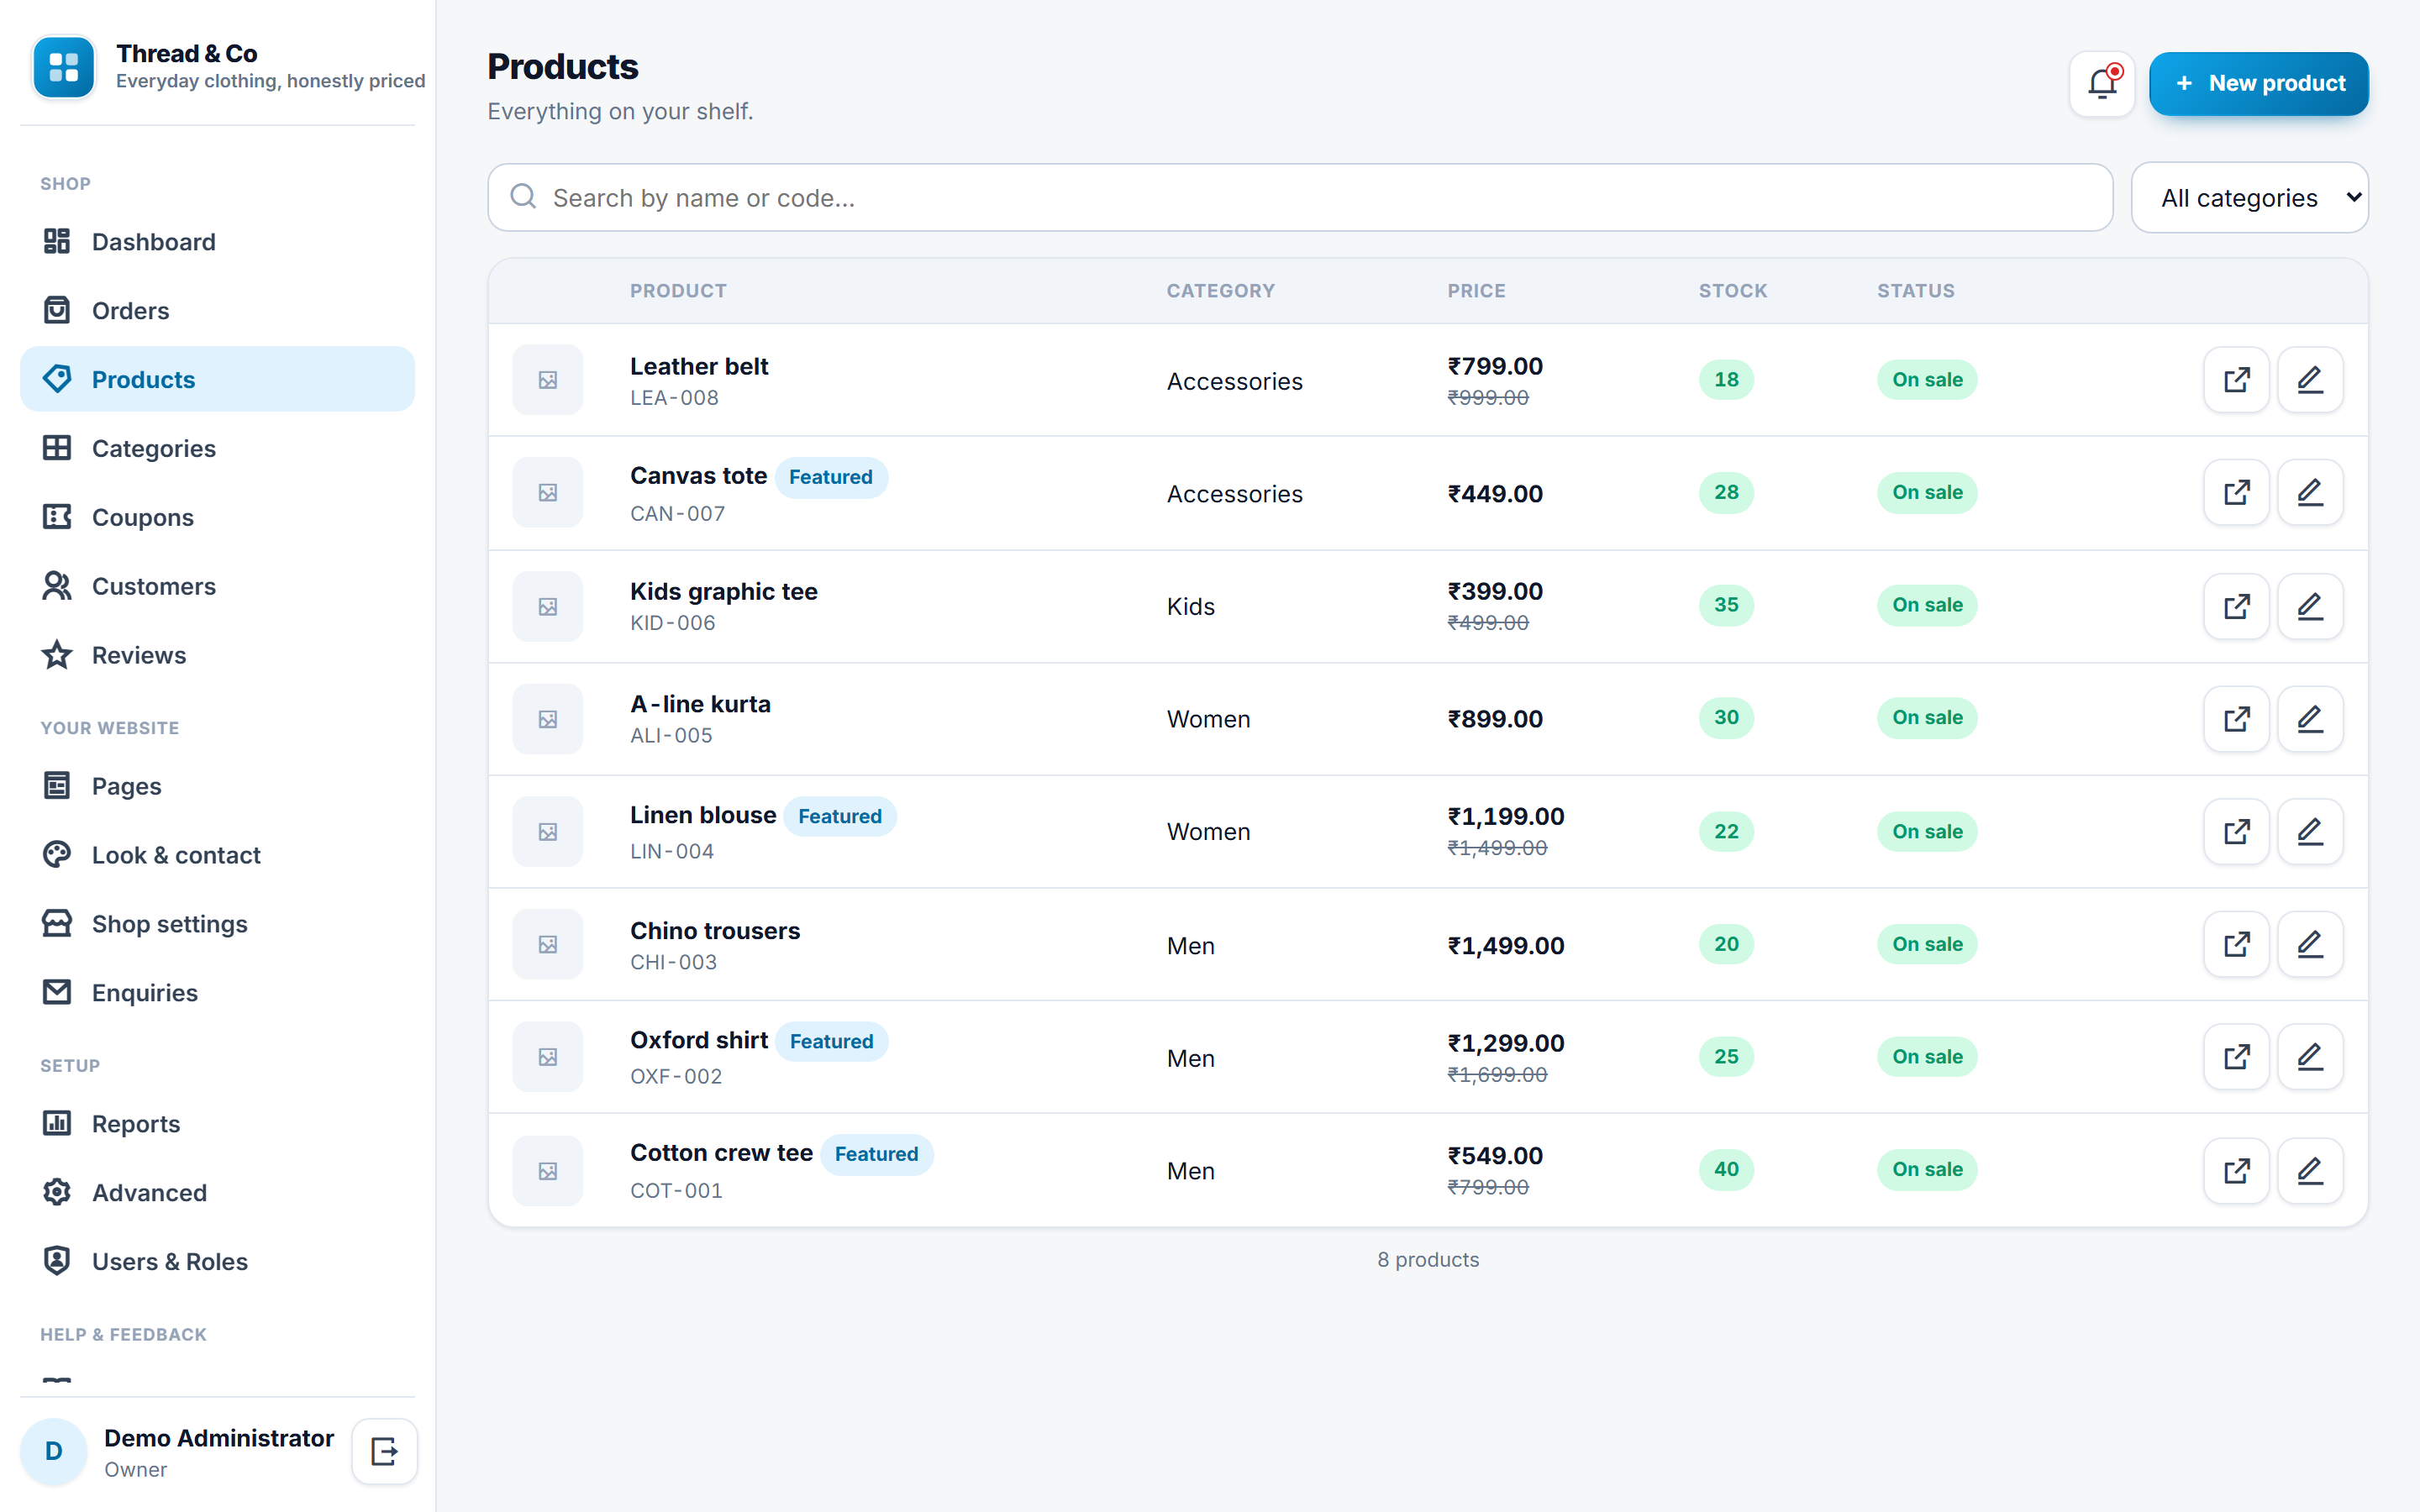
Task: Expand the All categories dropdown
Action: click(2249, 197)
